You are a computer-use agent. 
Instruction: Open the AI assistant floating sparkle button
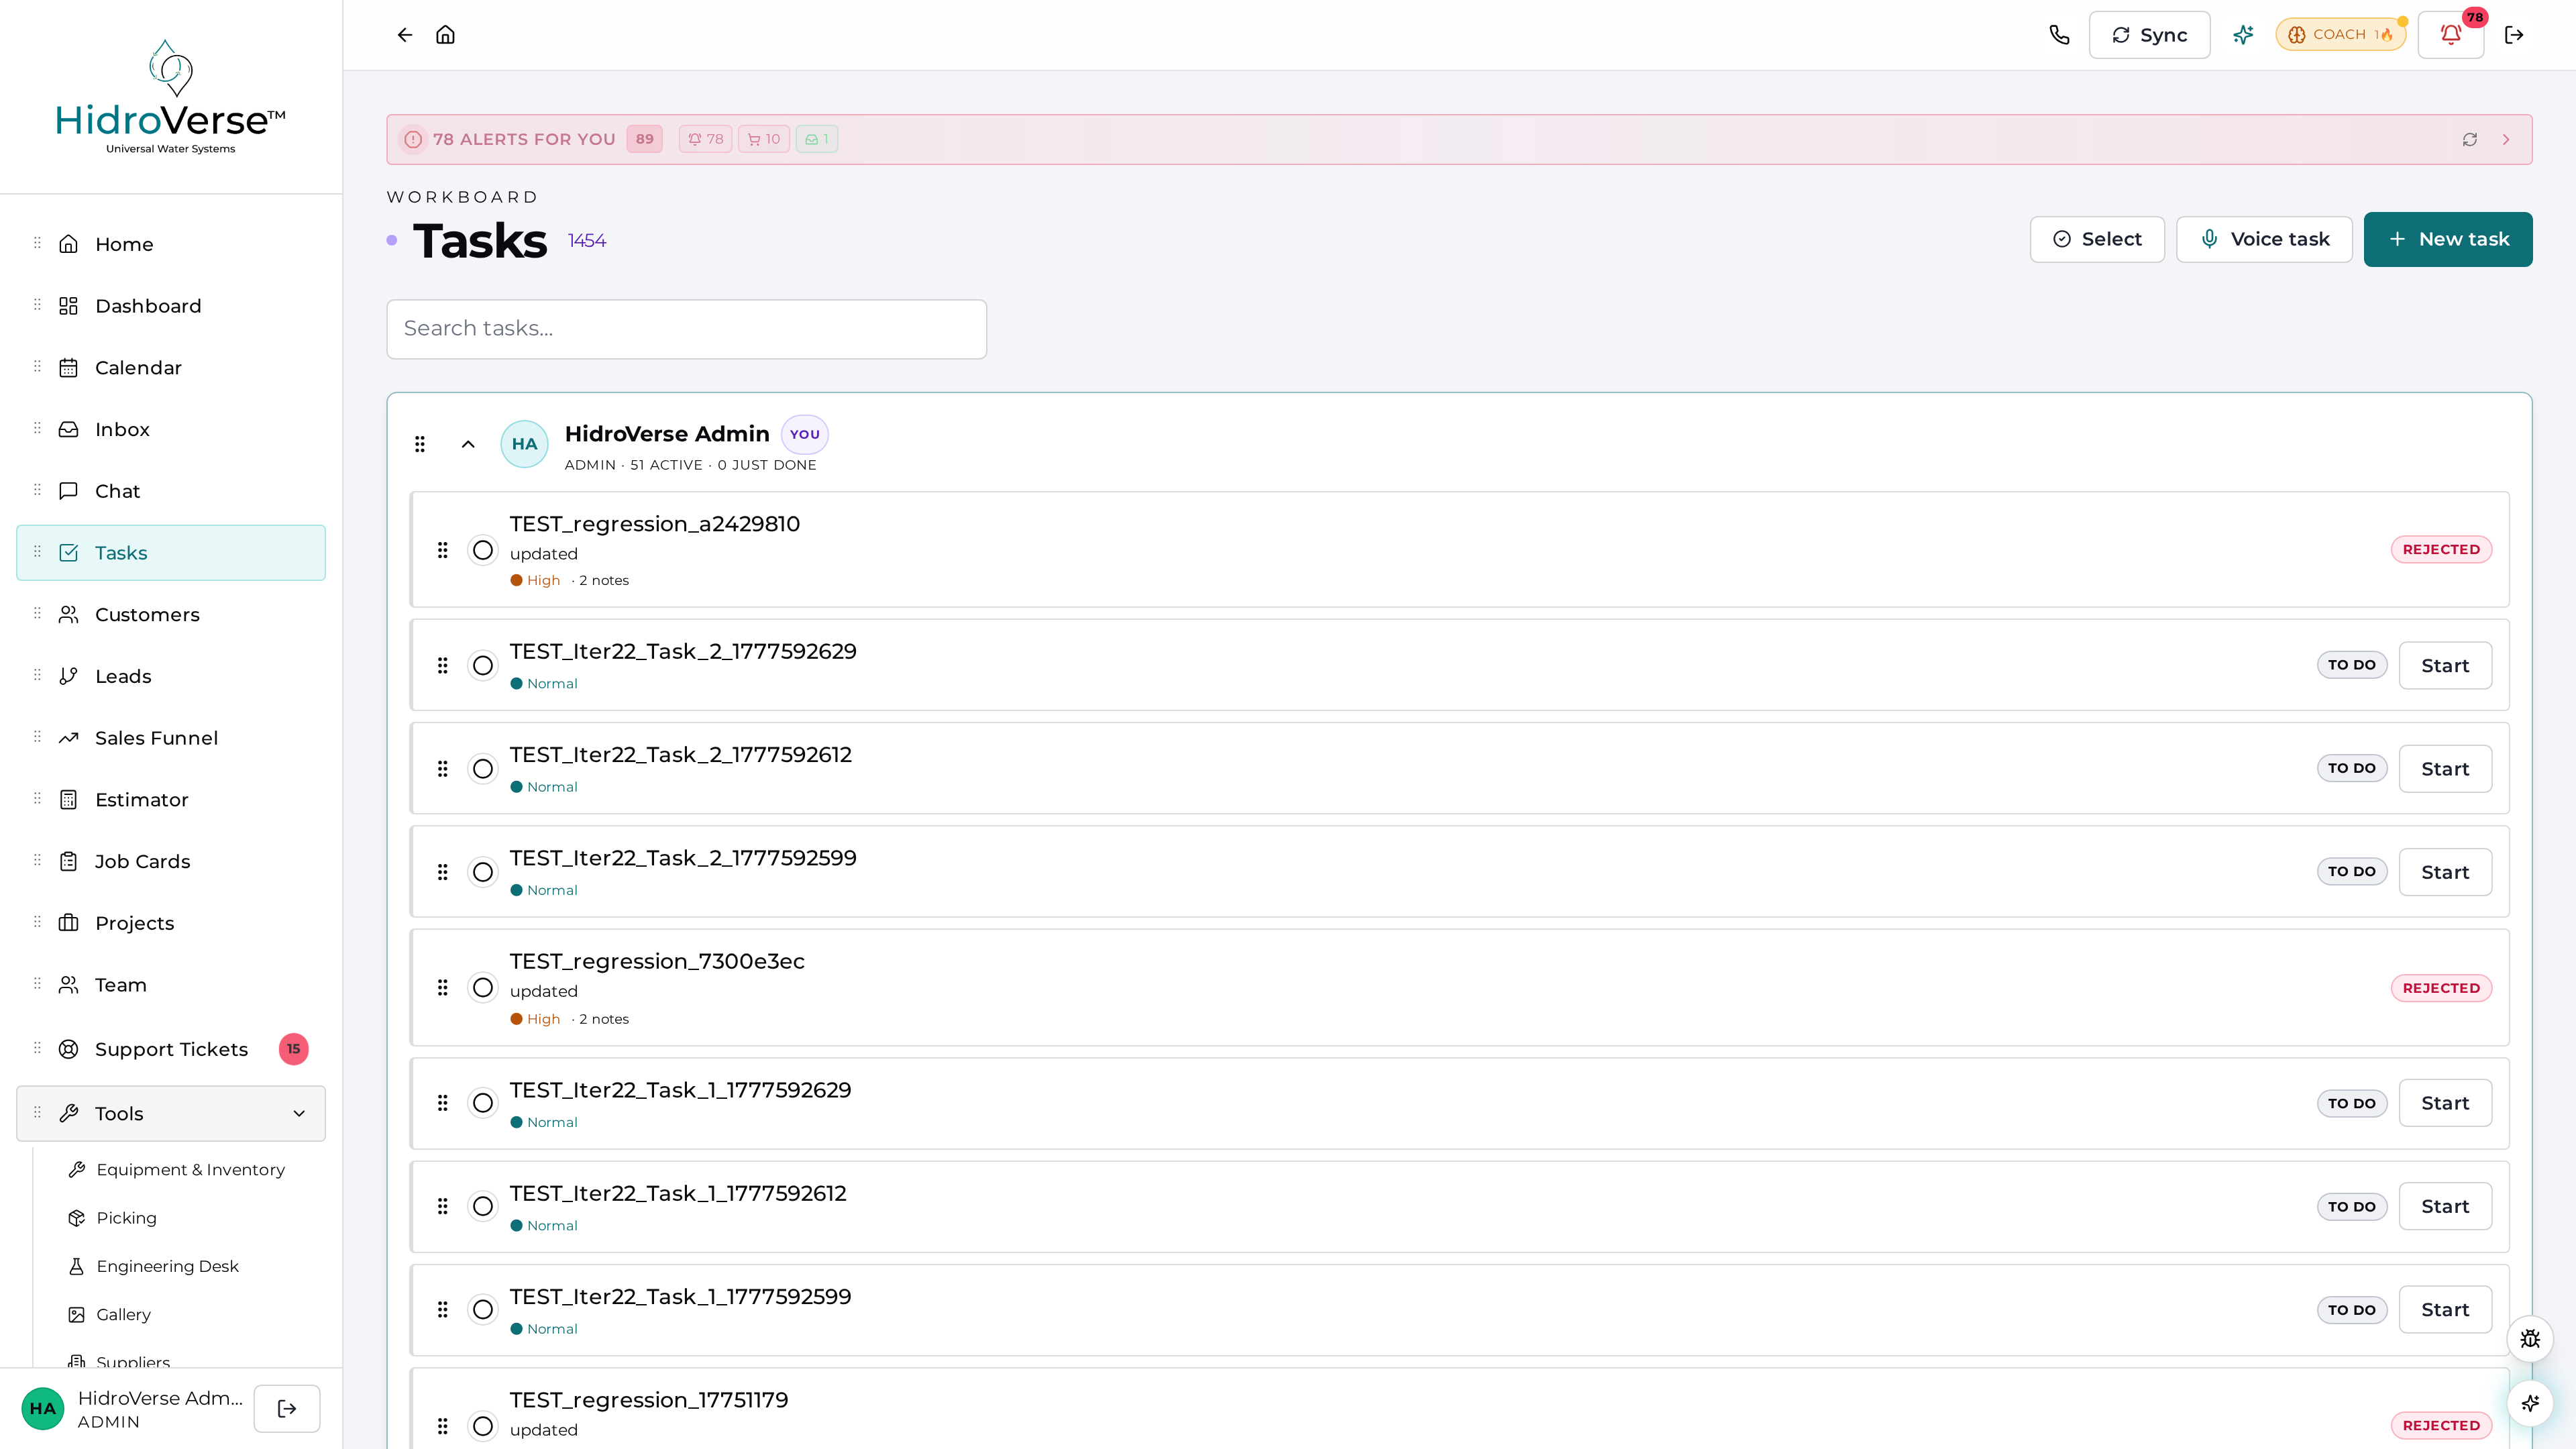click(x=2530, y=1403)
